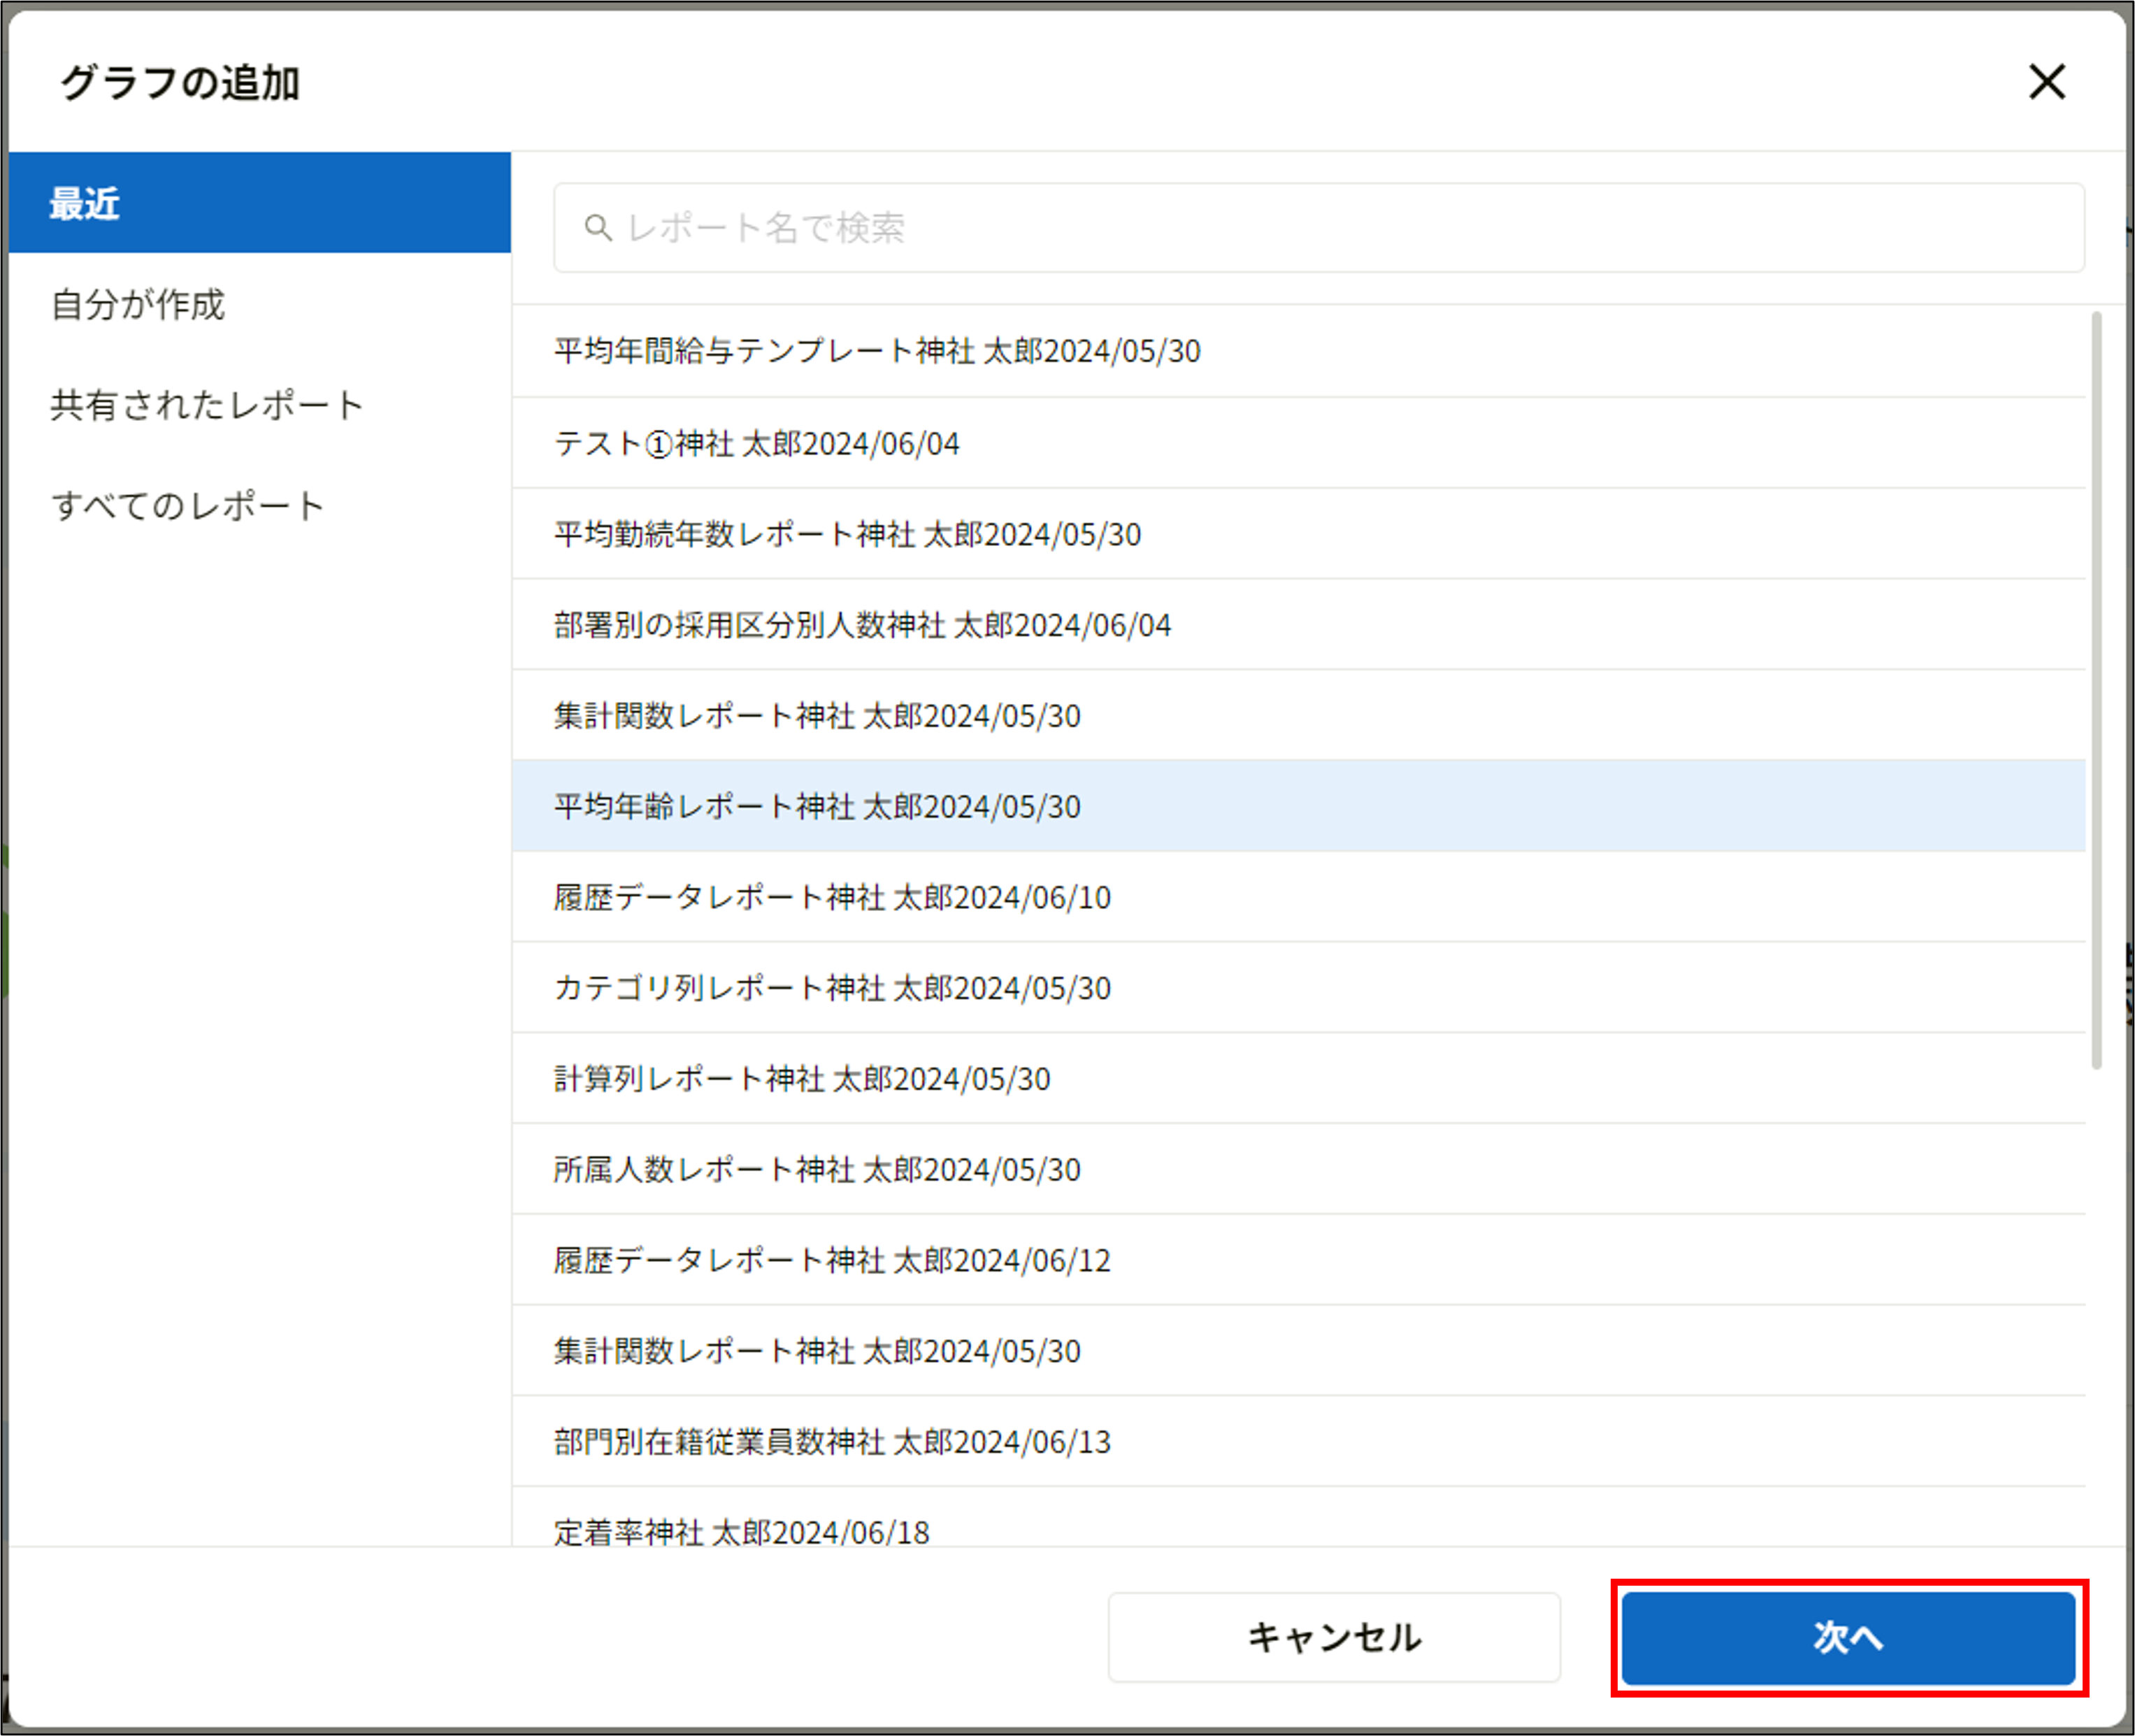Click the キャンセル button
This screenshot has width=2135, height=1736.
click(1333, 1638)
